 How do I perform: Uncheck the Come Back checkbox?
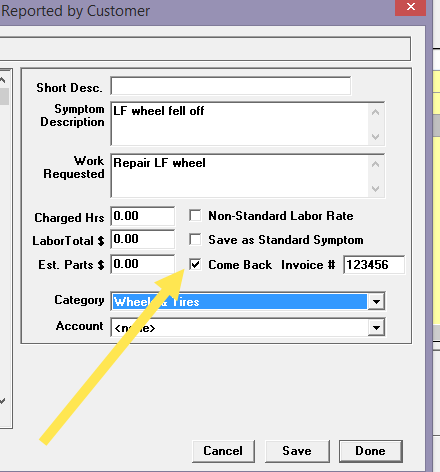(x=195, y=264)
